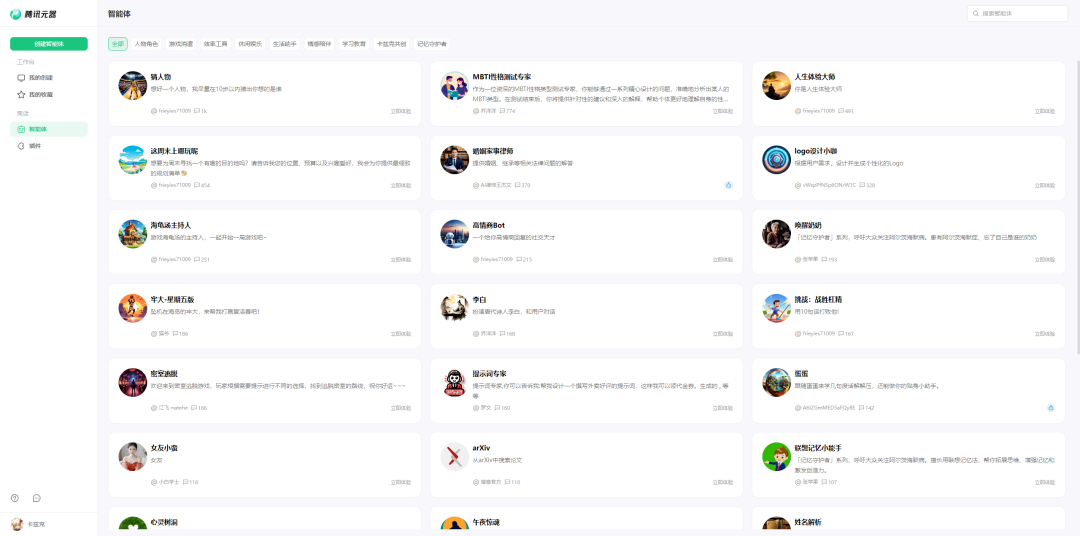Click the 蛋蛋 avatar
Viewport: 1080px width, 536px height.
coord(776,382)
